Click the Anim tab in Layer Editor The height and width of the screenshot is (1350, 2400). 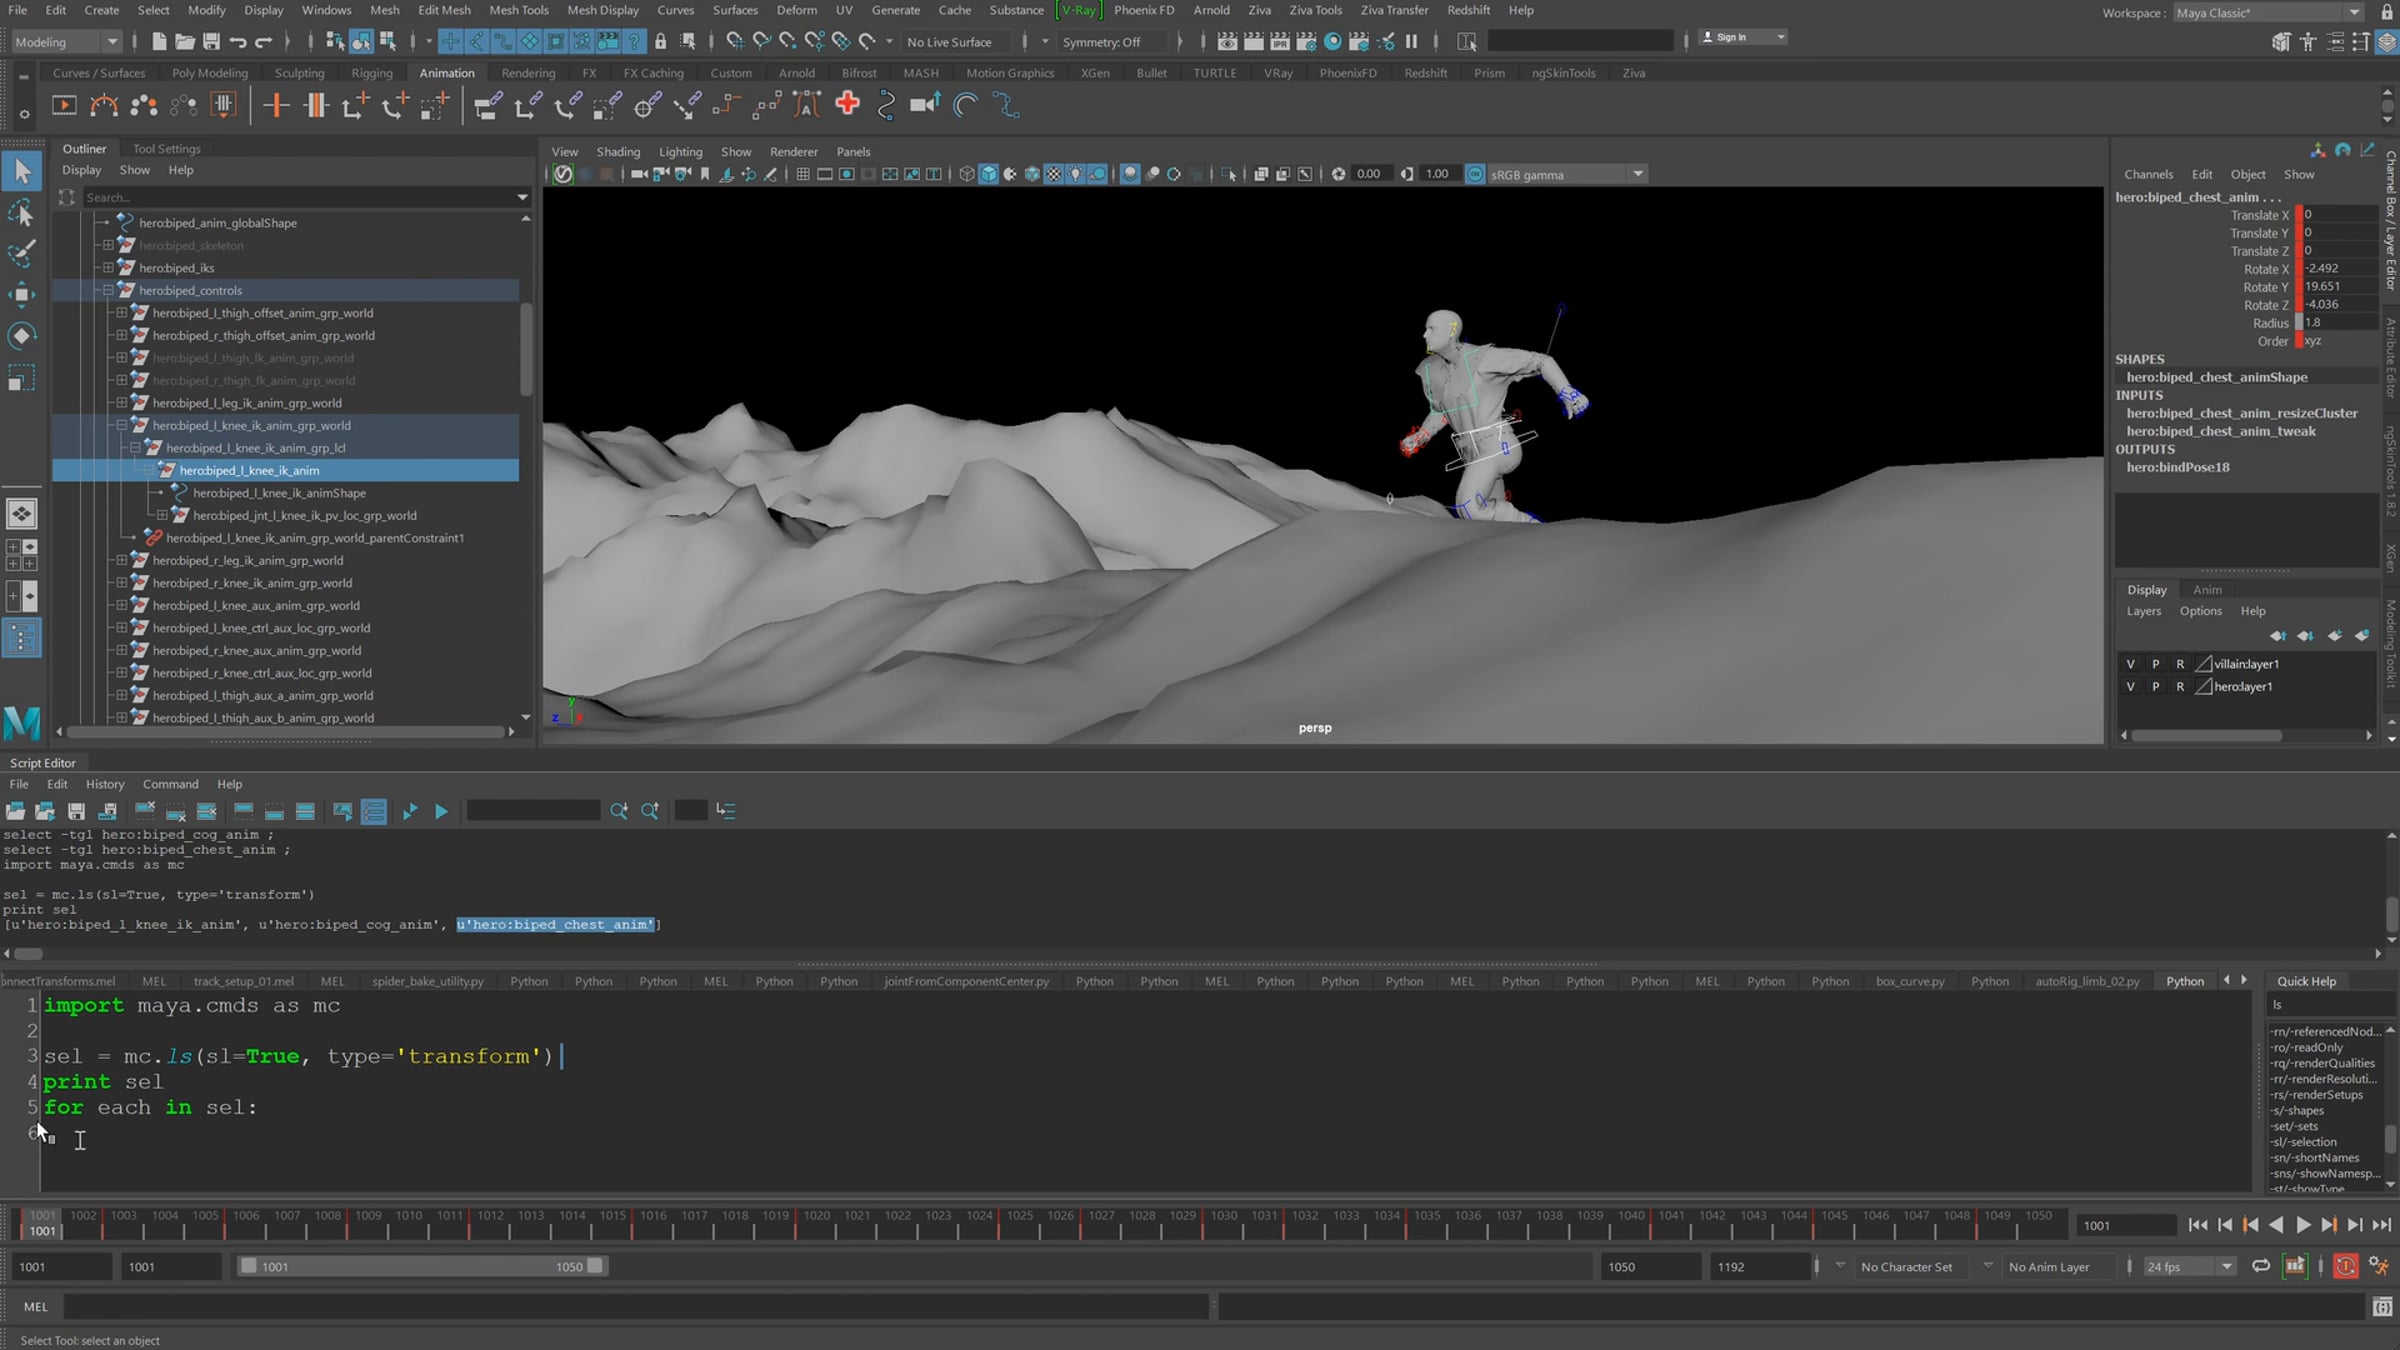(x=2207, y=590)
